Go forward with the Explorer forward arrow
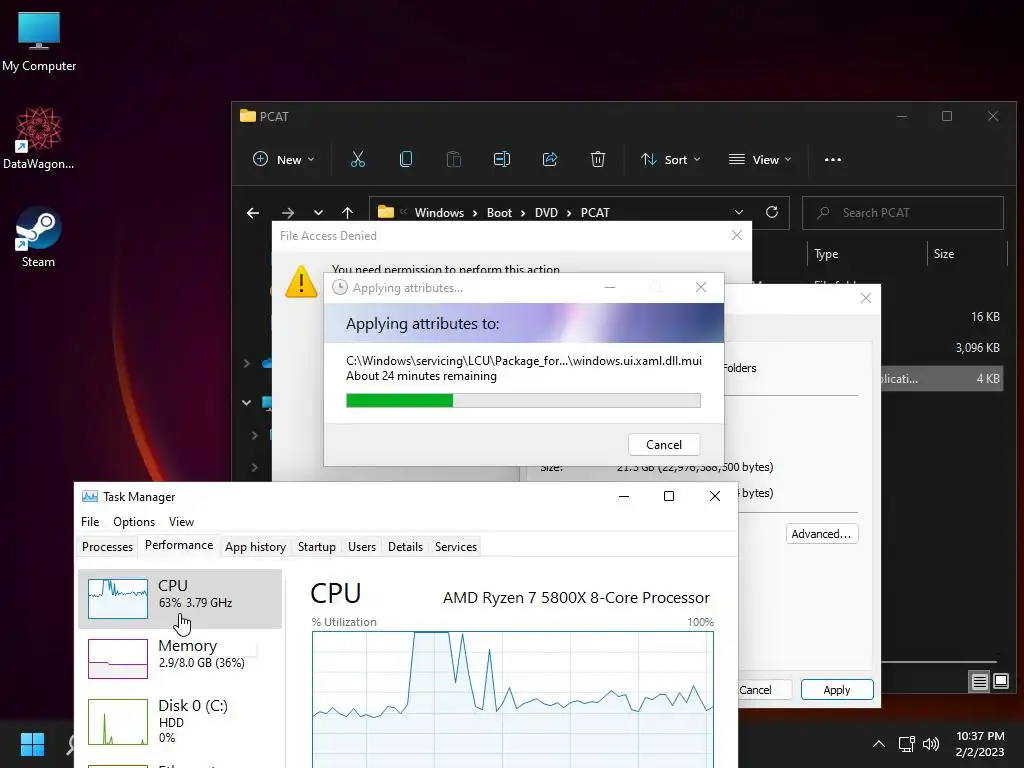This screenshot has width=1024, height=768. (287, 213)
